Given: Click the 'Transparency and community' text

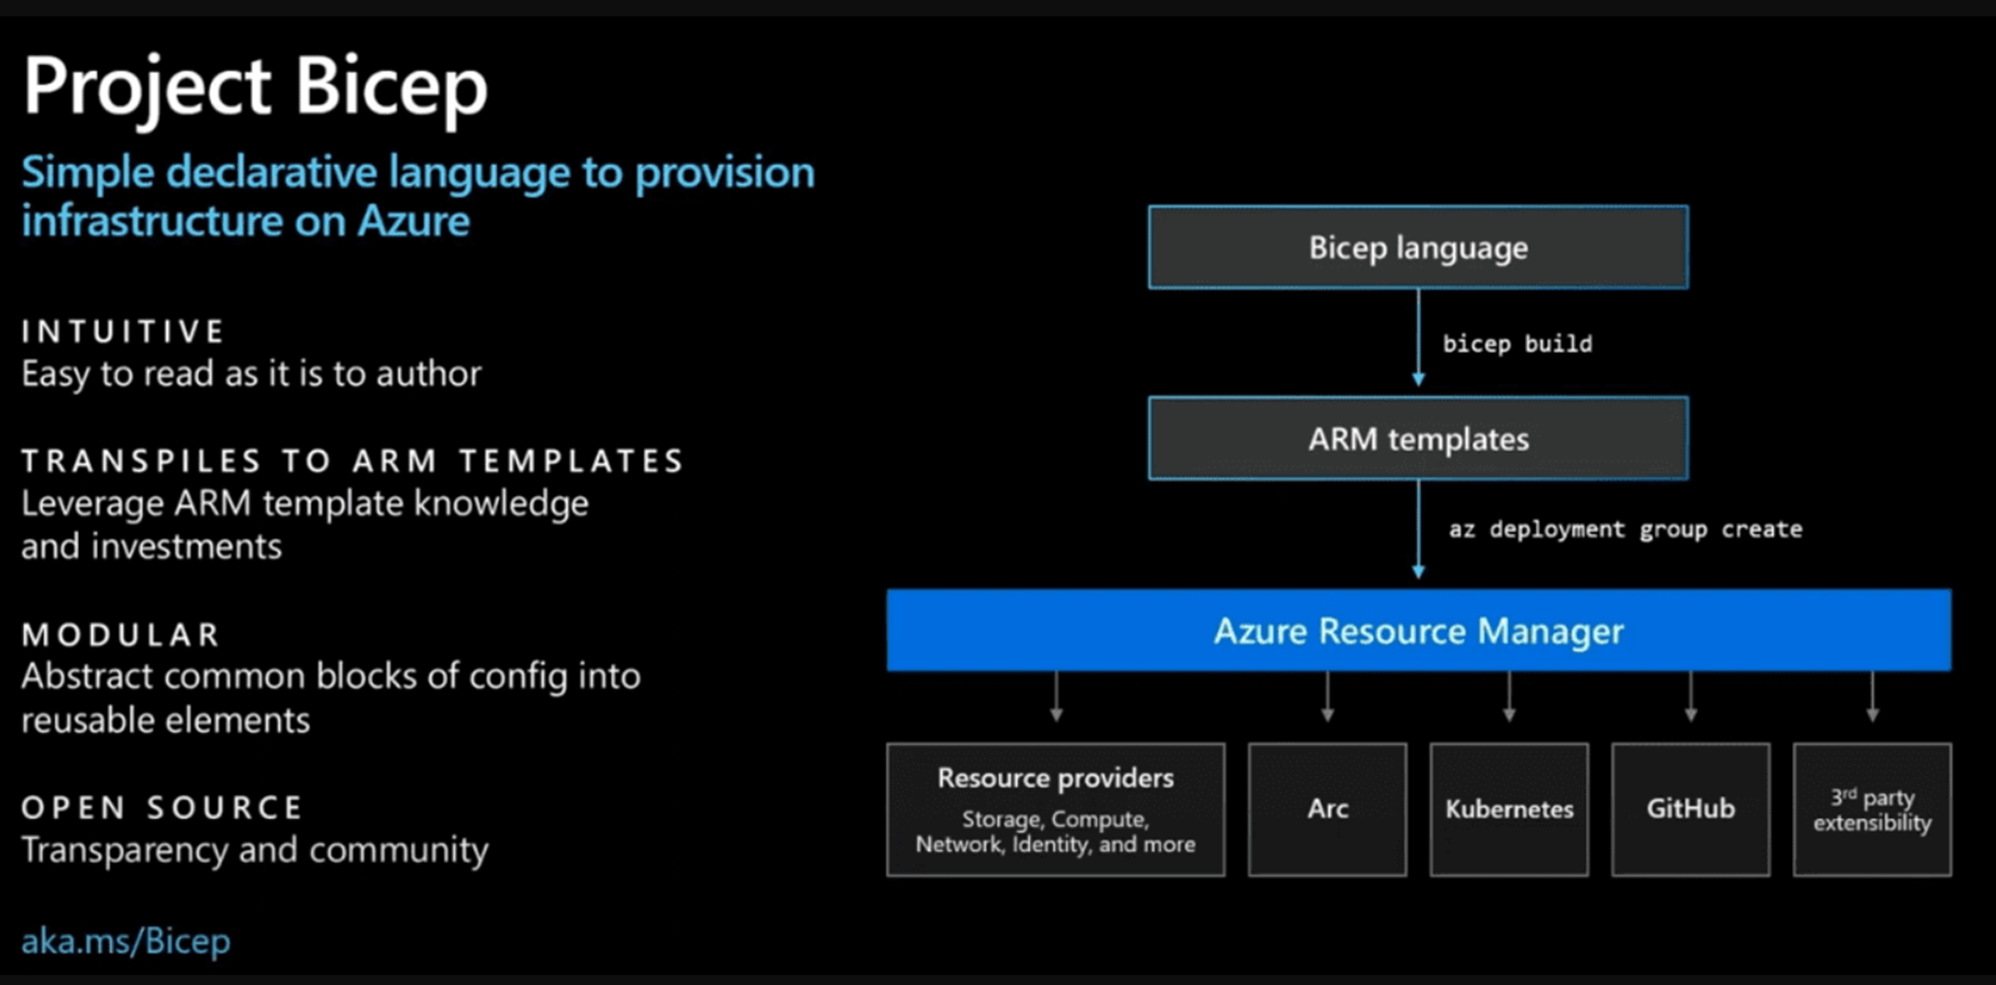Looking at the screenshot, I should [254, 850].
